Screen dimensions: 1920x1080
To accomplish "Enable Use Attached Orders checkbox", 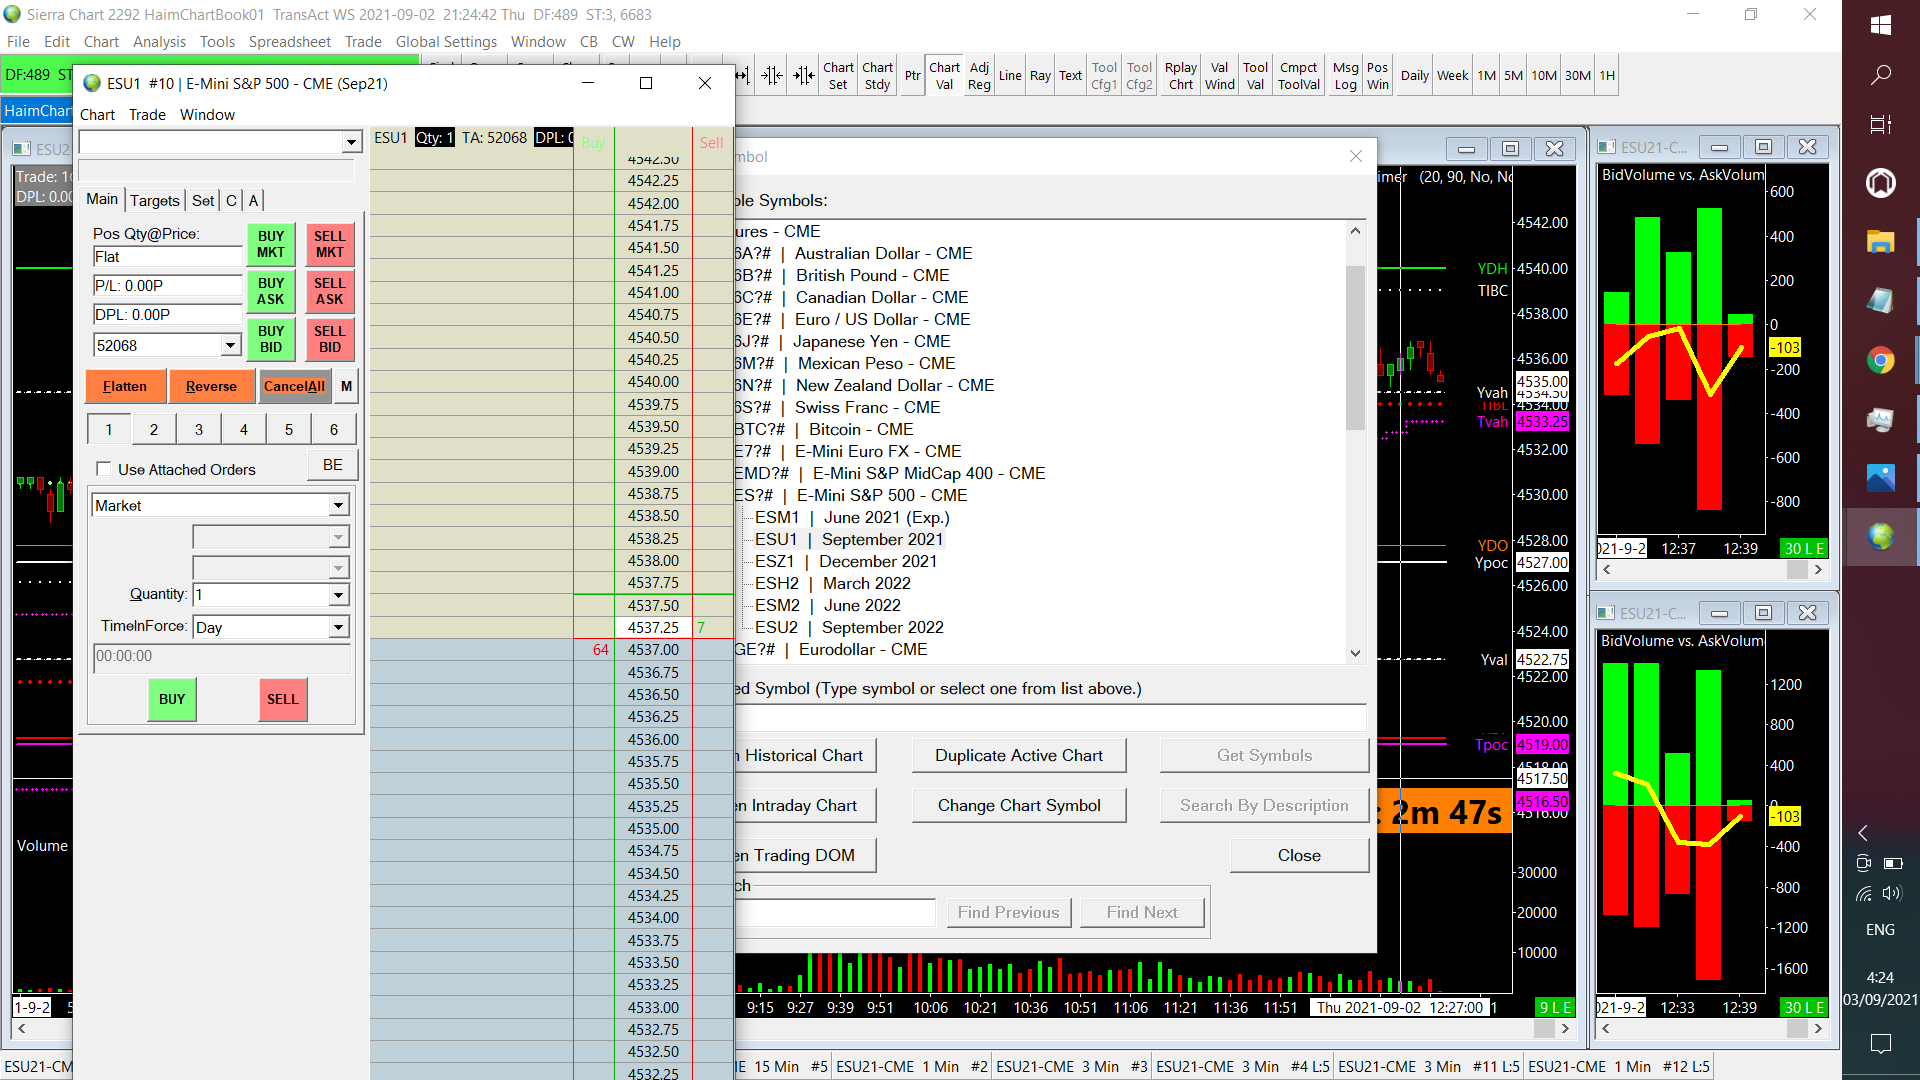I will (x=103, y=469).
